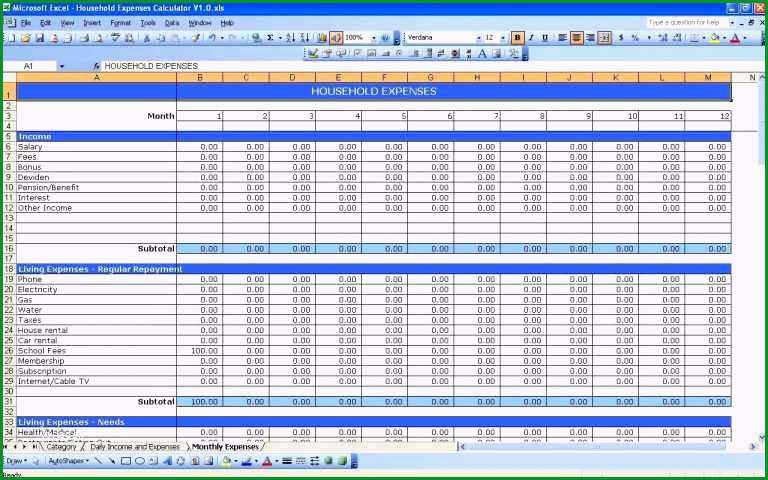Increase decimal places
Screen dimensions: 768x480
click(663, 38)
